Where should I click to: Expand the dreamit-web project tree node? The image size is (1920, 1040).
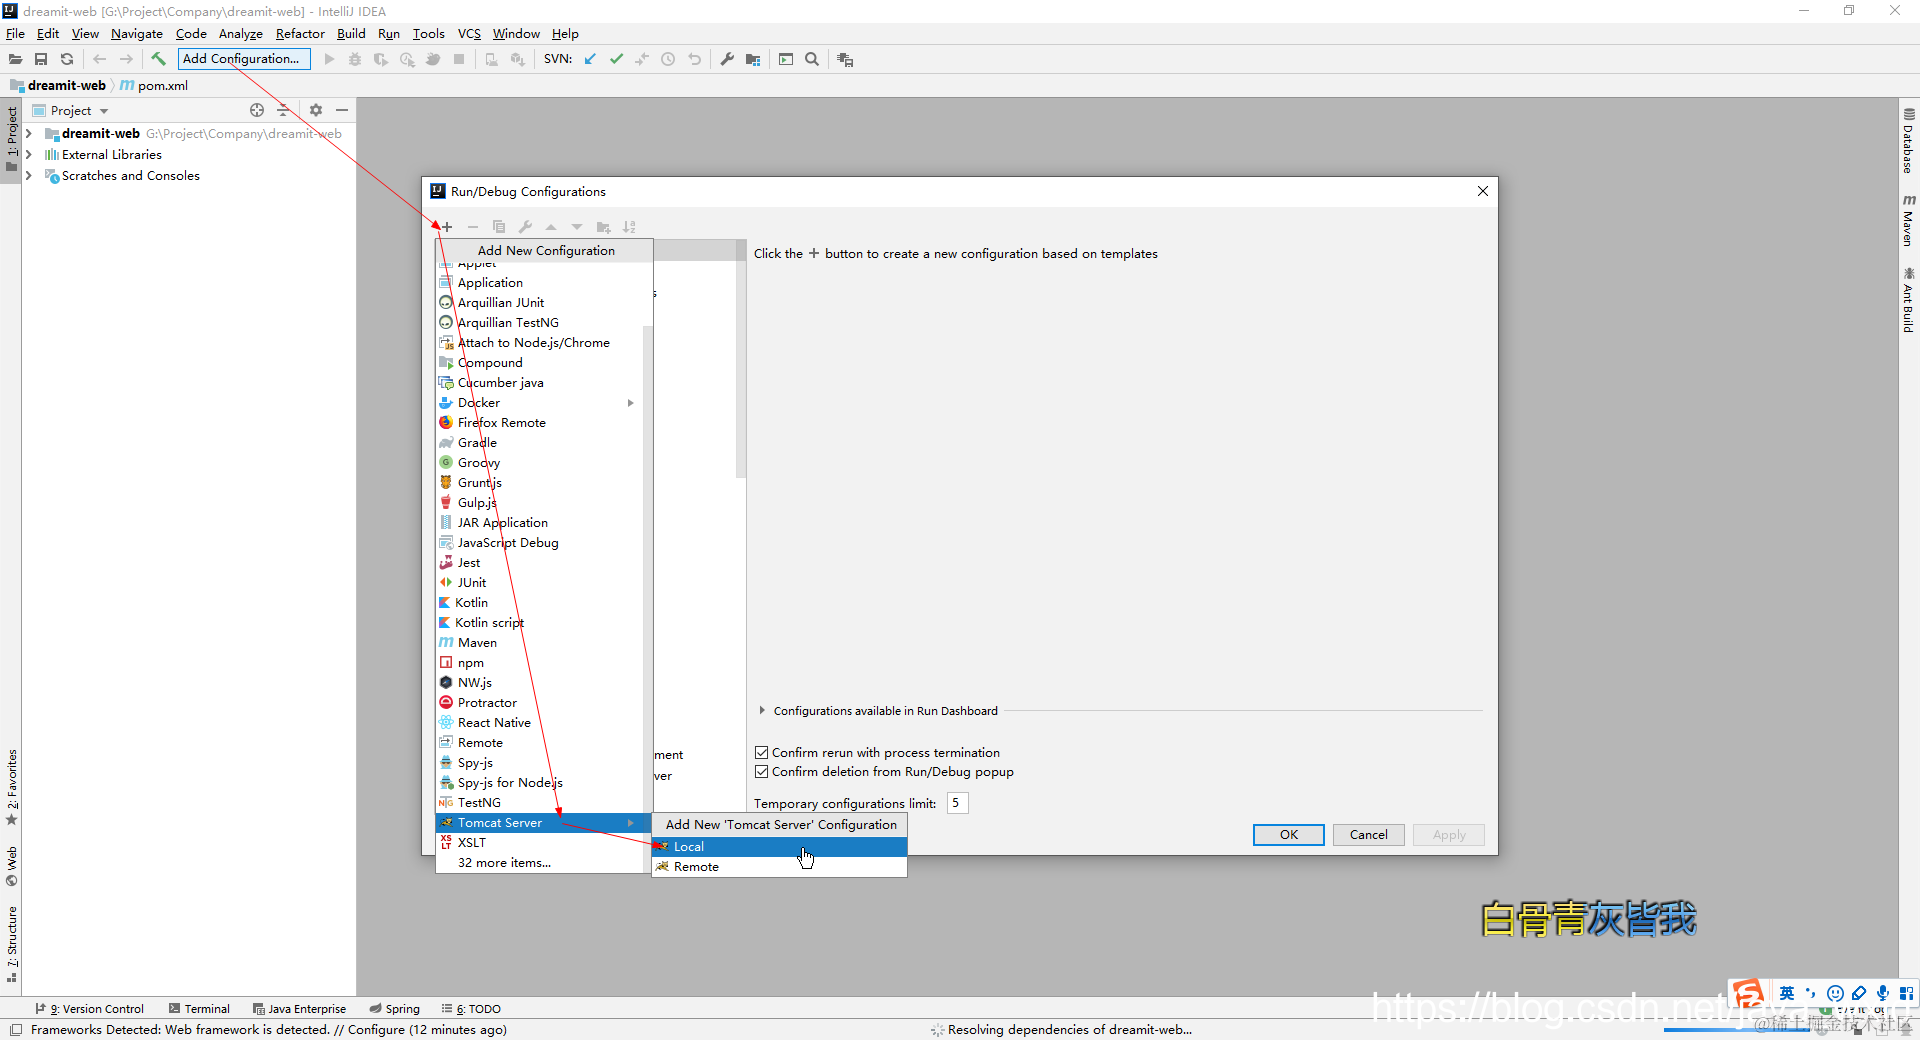click(x=29, y=133)
